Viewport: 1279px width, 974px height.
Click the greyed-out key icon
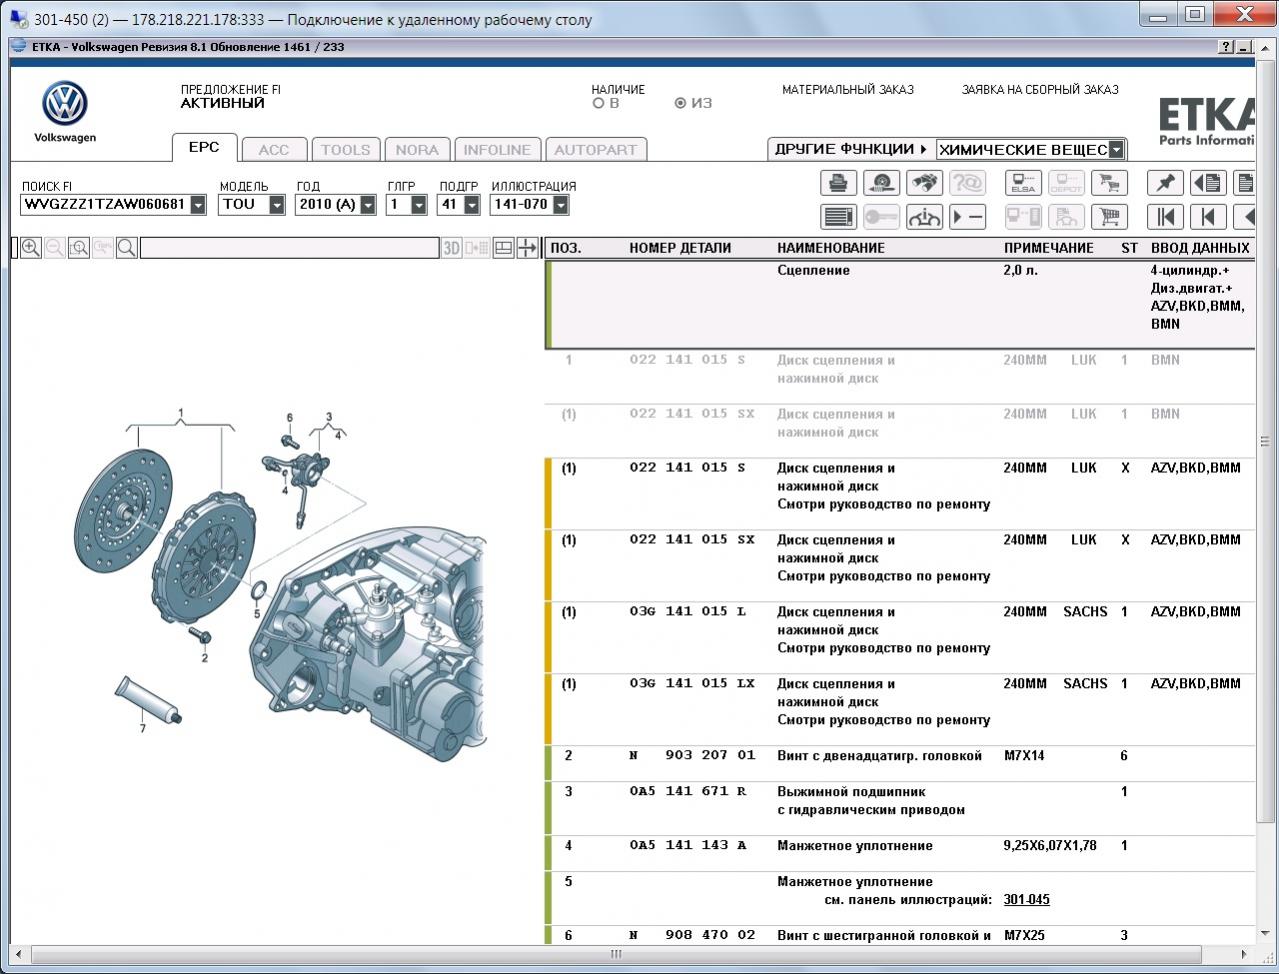881,217
